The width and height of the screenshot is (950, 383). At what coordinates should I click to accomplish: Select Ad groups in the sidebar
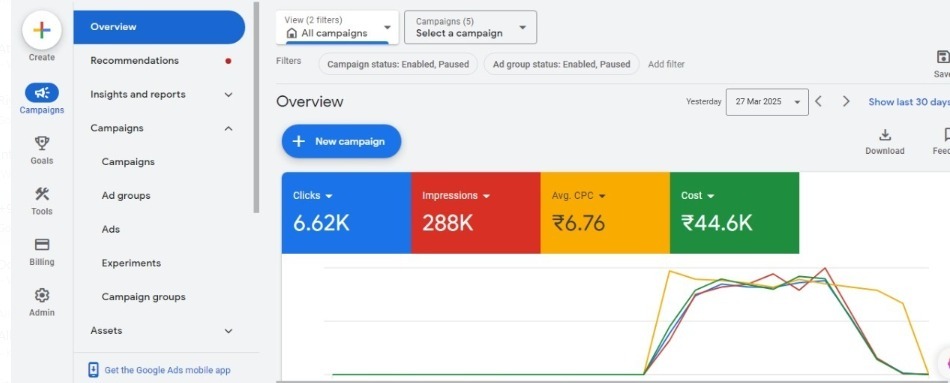click(x=126, y=196)
